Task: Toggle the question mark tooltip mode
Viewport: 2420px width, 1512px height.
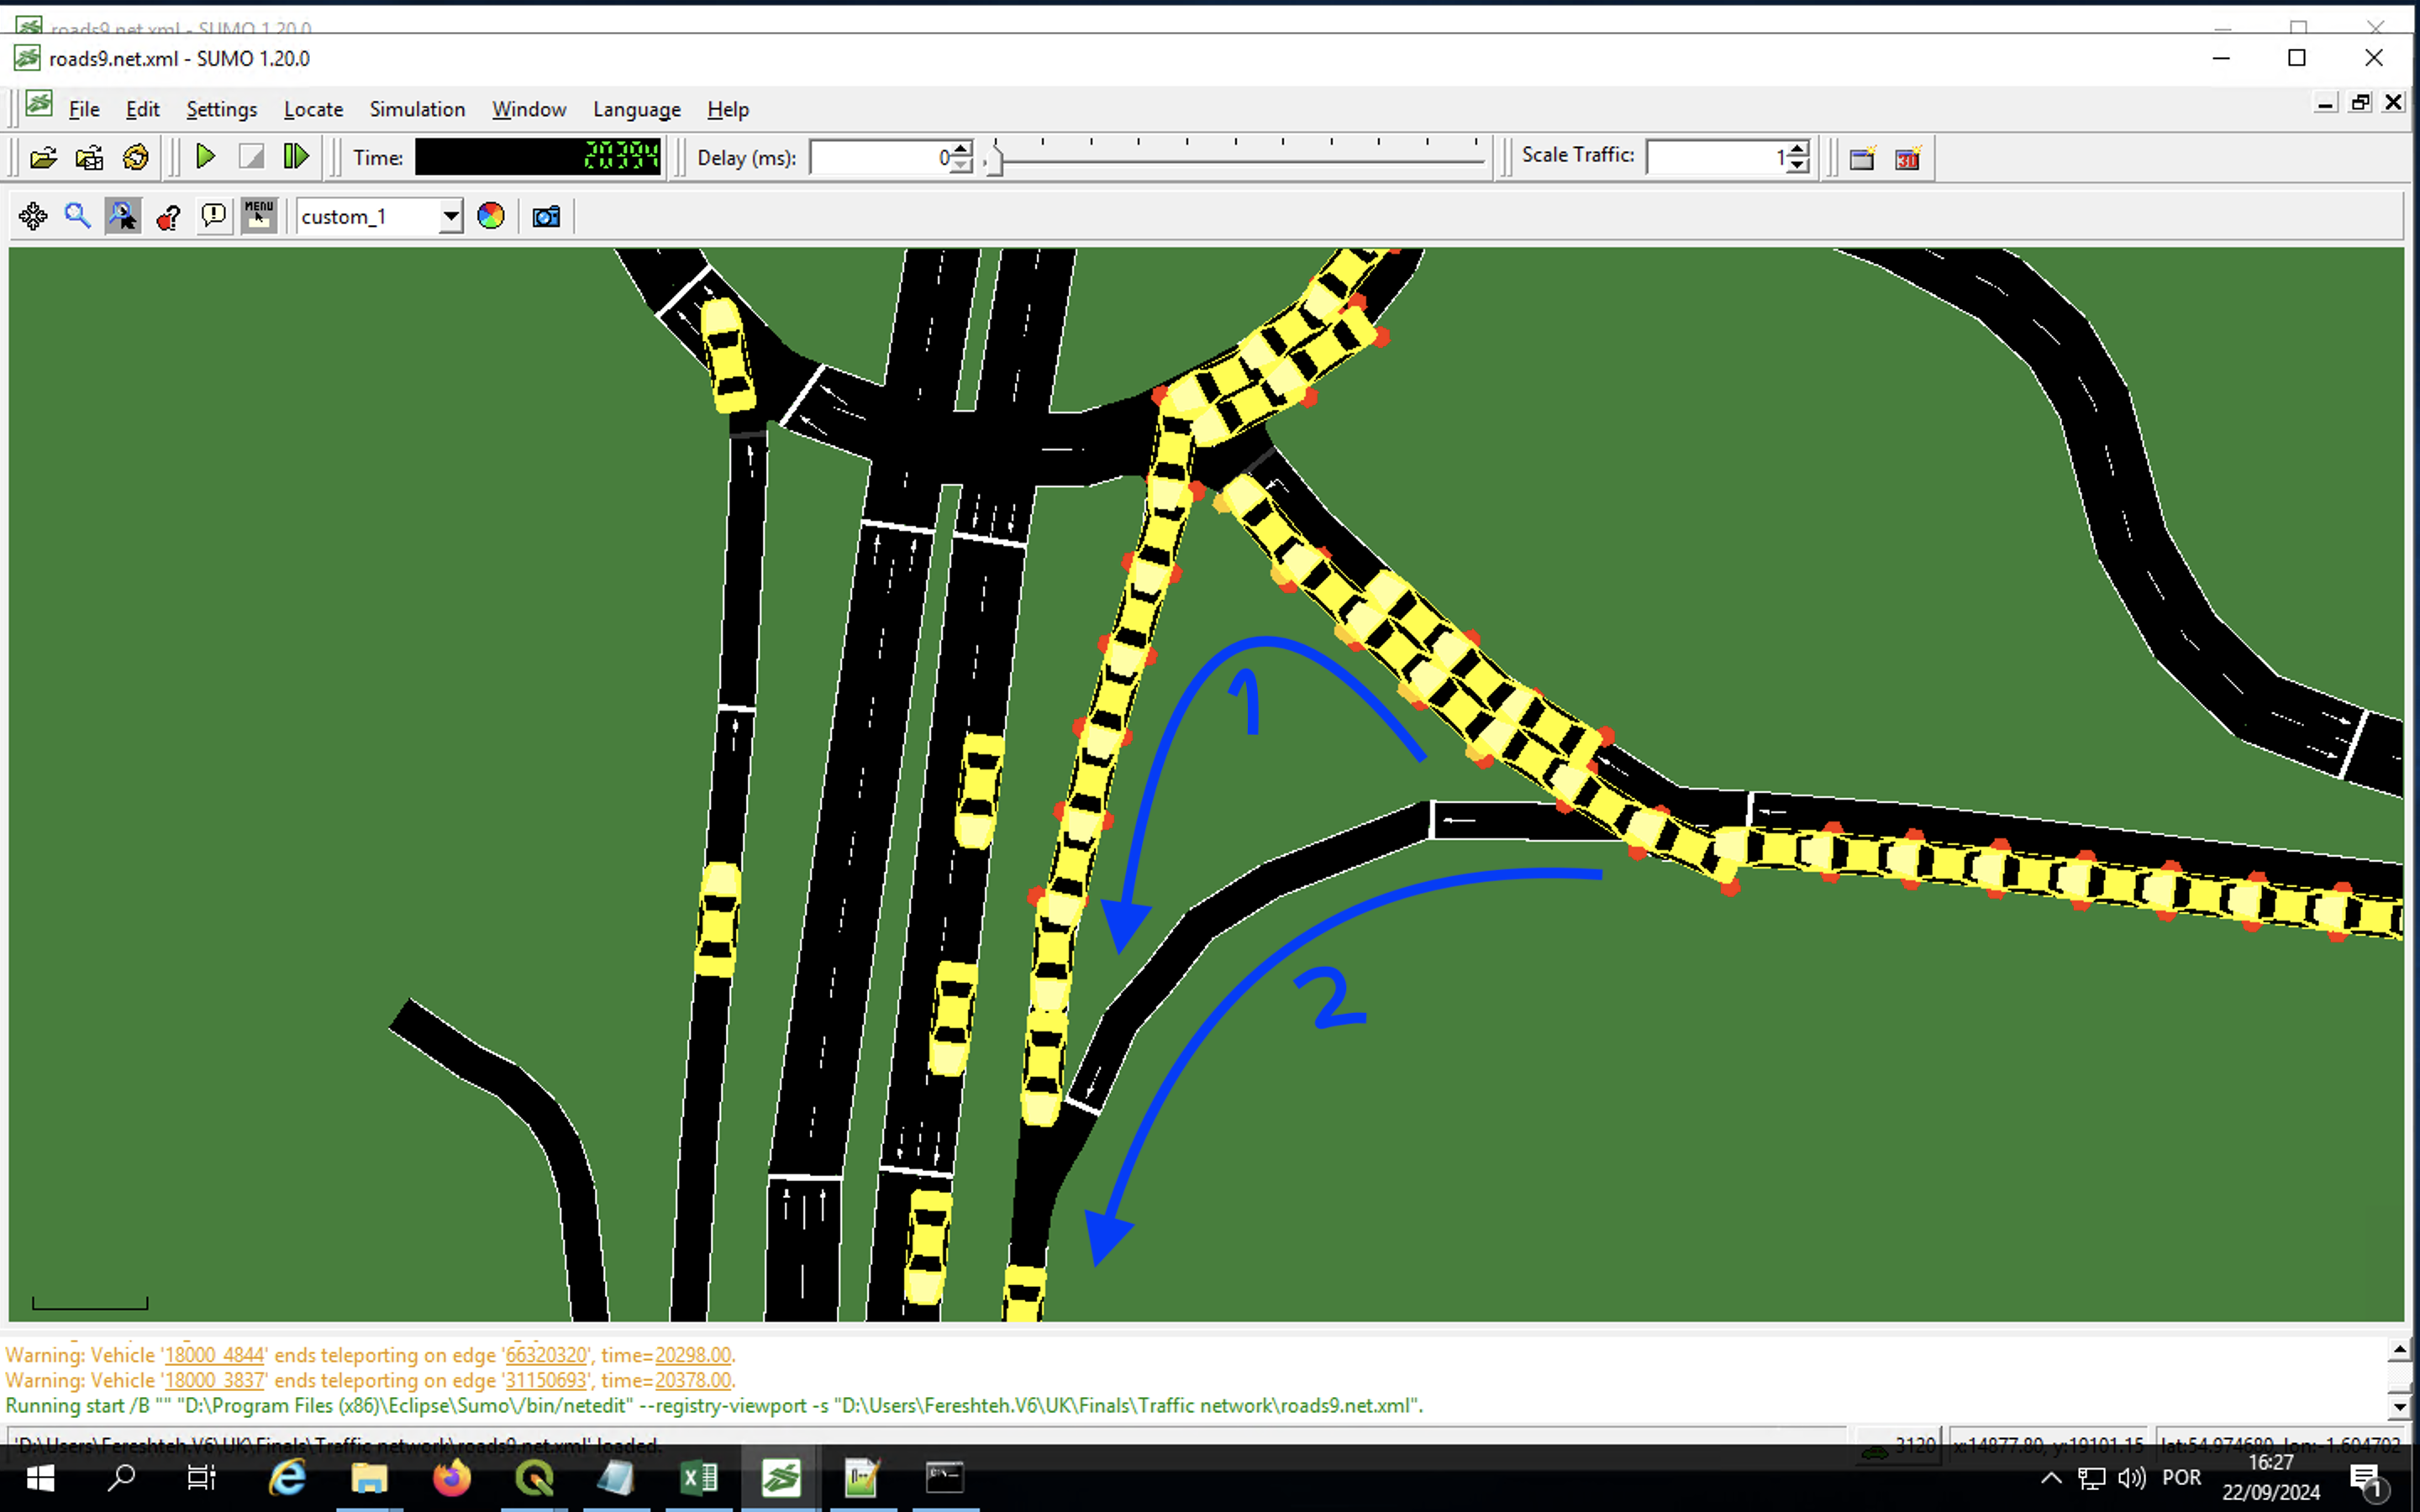Action: point(168,216)
